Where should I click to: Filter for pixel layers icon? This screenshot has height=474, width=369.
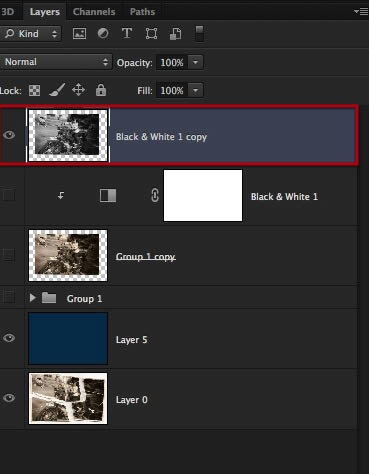79,33
